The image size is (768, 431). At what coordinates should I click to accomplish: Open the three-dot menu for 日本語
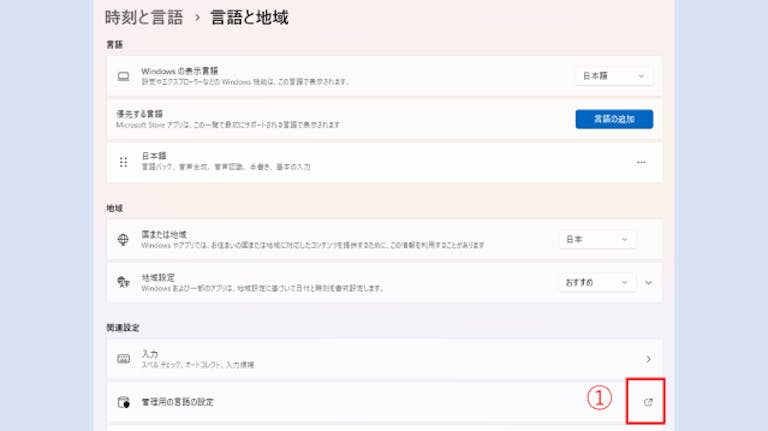[641, 162]
